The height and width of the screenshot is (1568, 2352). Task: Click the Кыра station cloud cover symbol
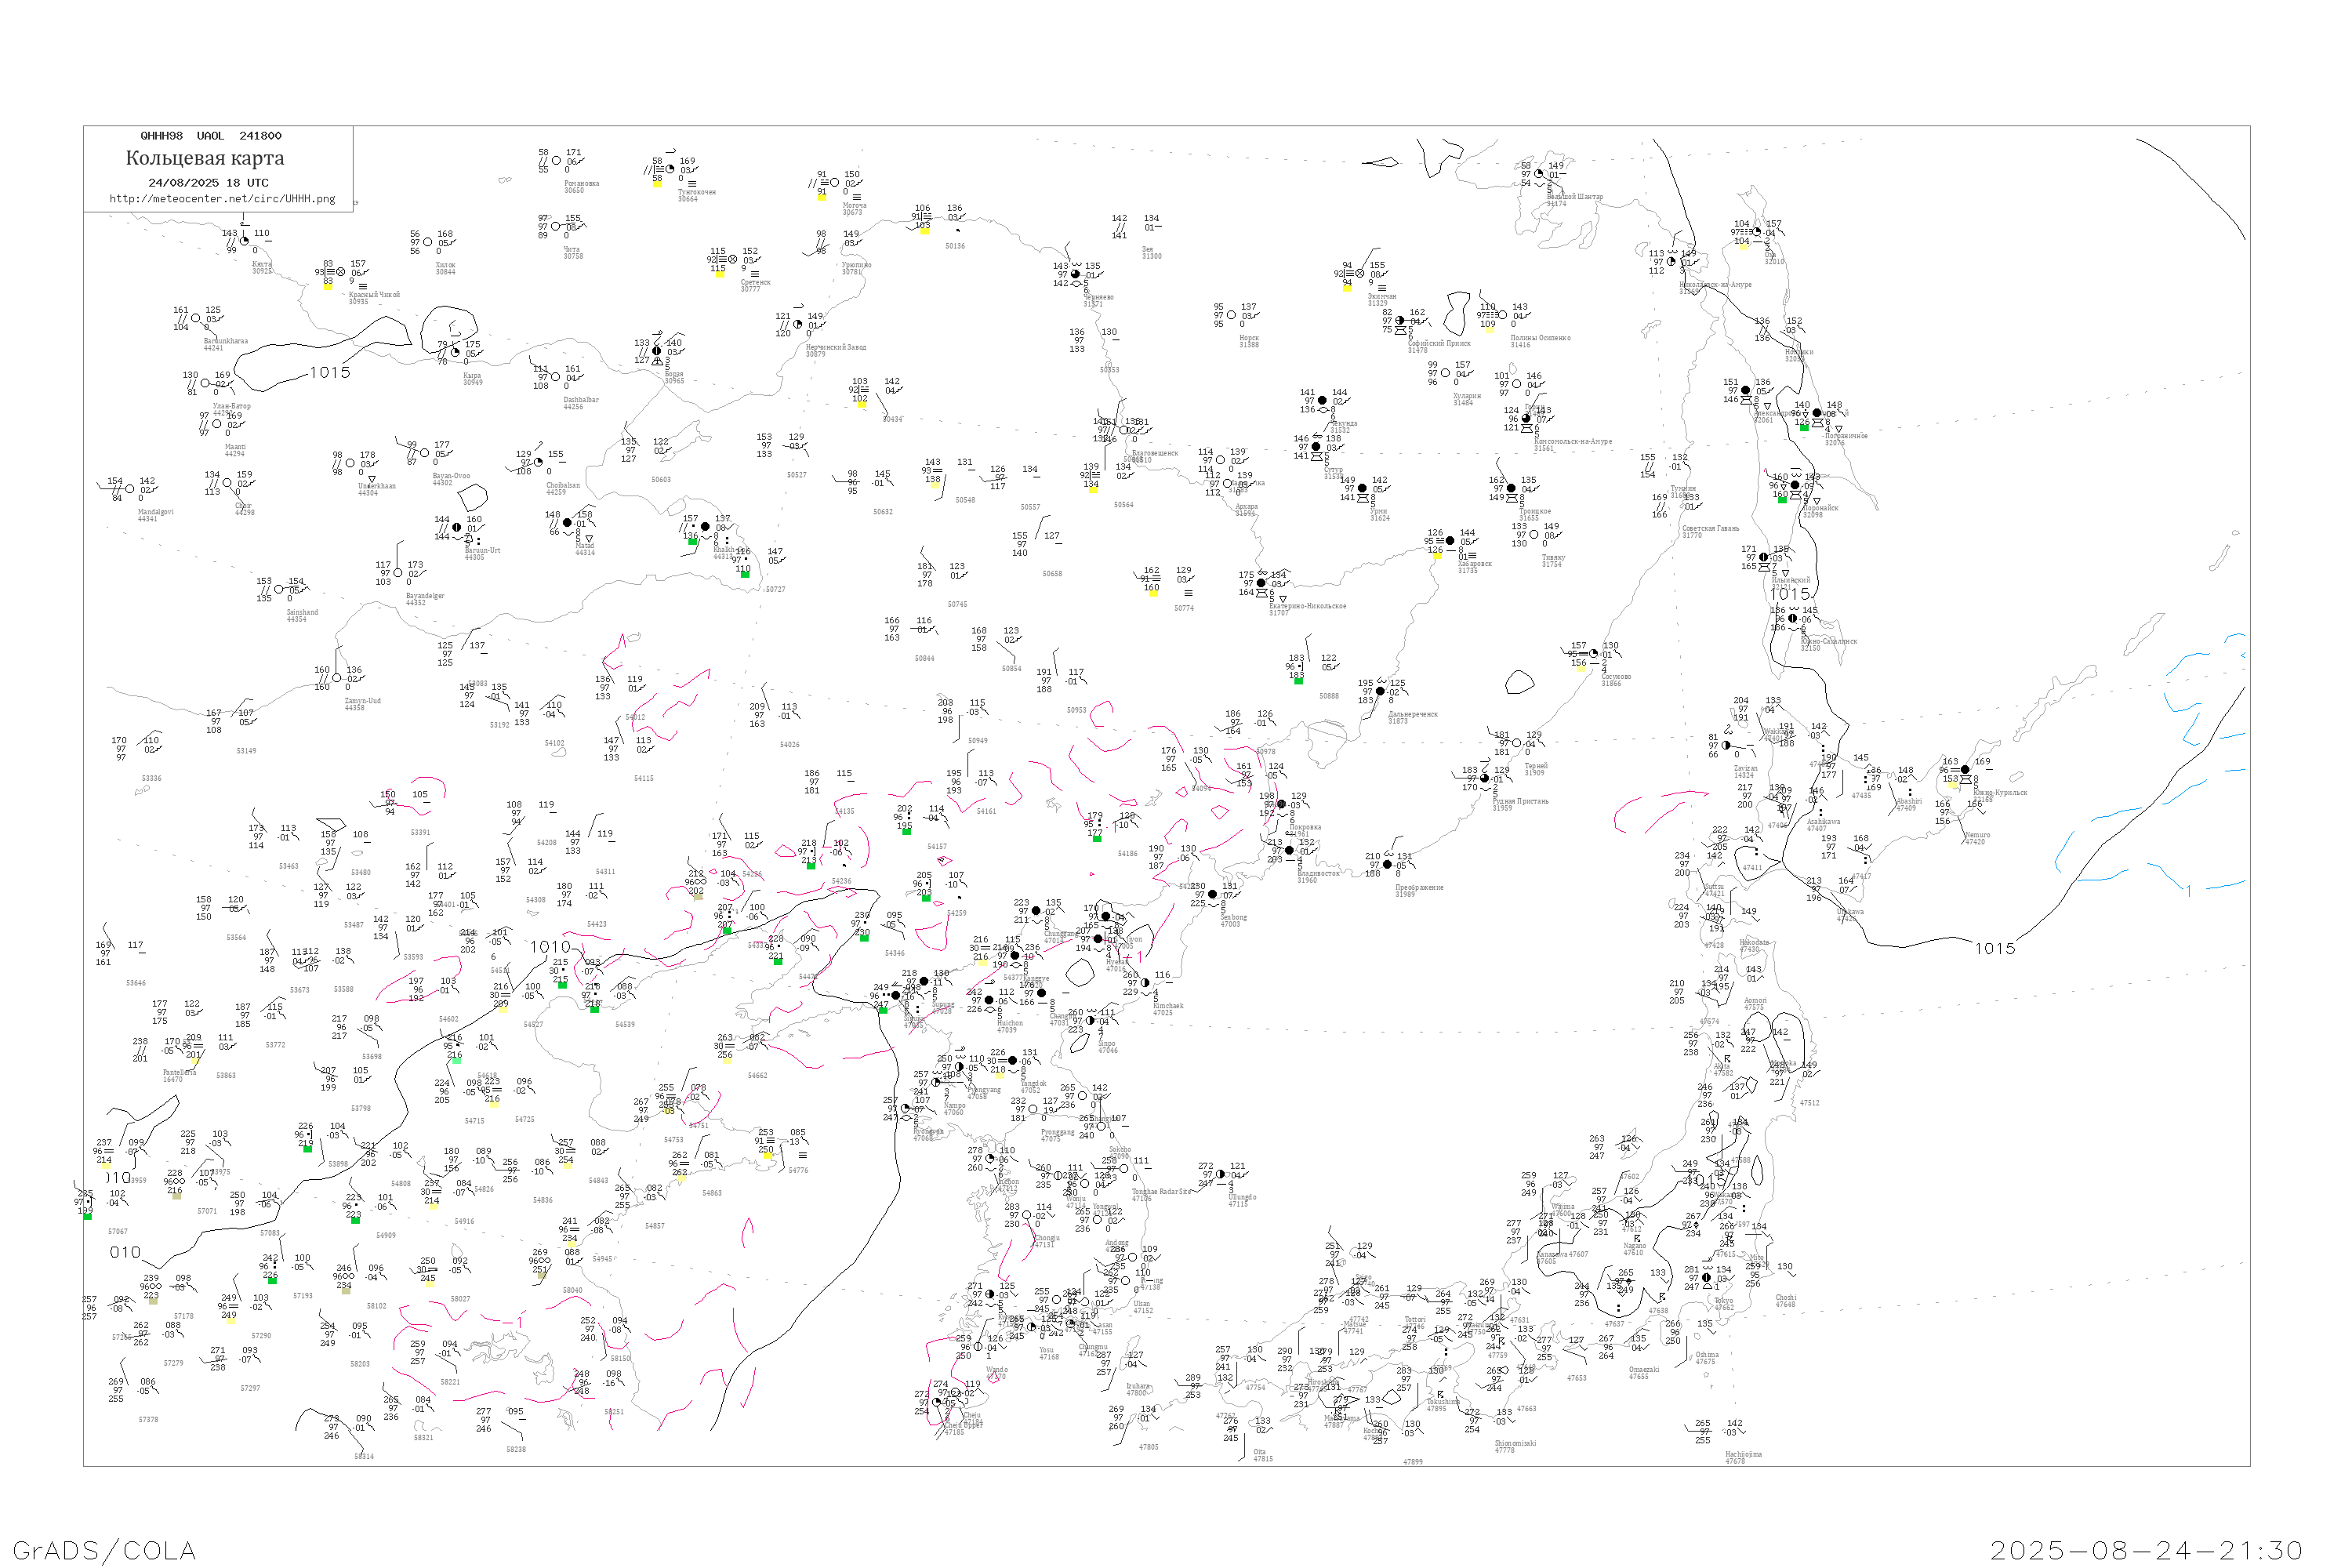(455, 352)
